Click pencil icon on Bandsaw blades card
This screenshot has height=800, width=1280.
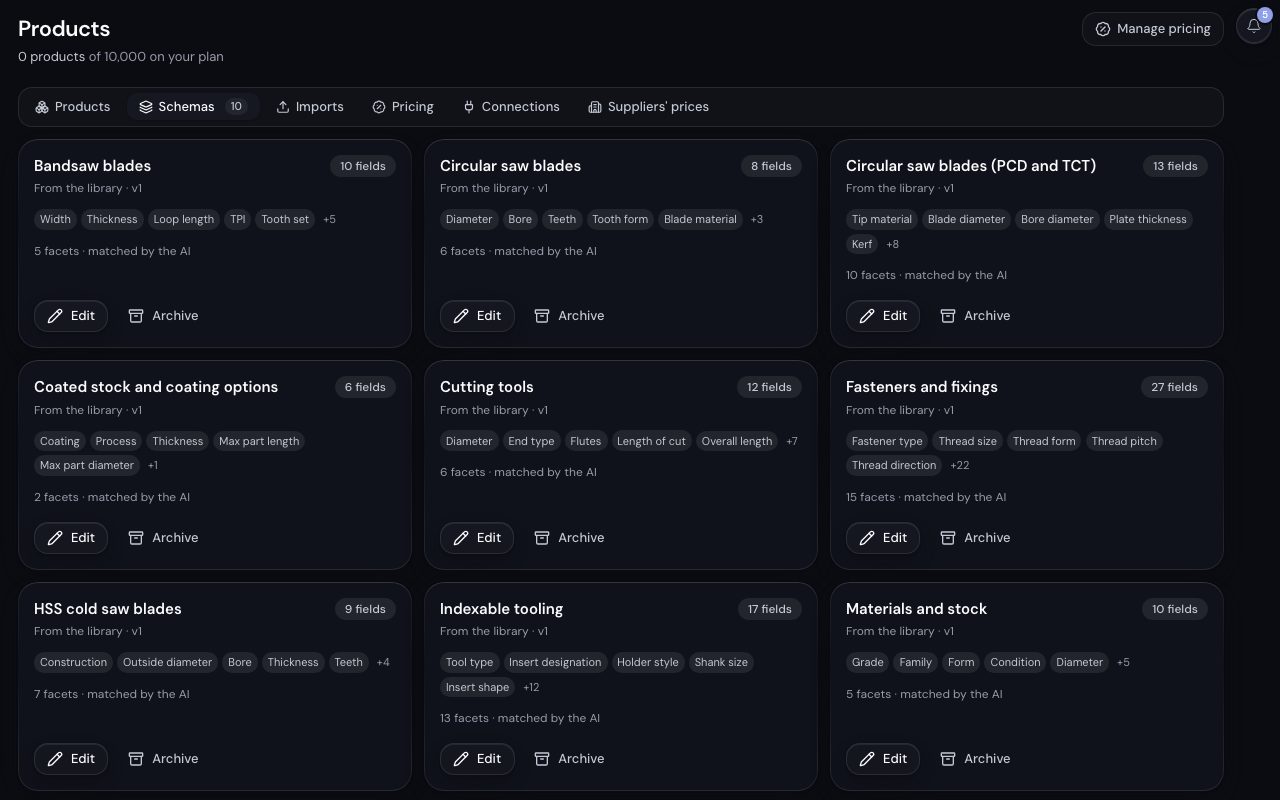coord(56,316)
